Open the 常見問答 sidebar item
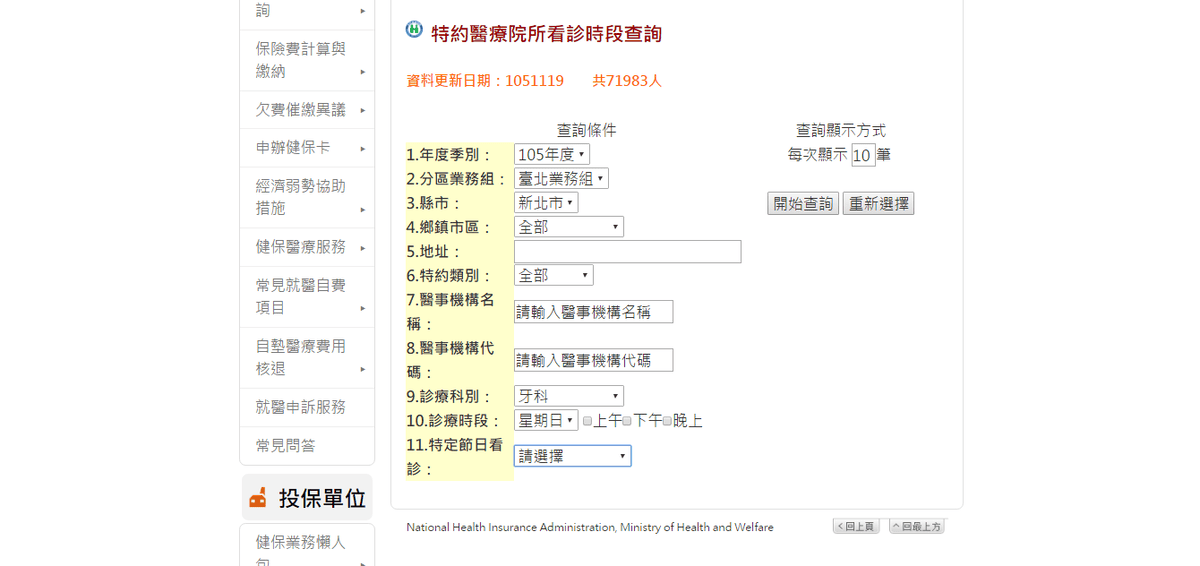 (x=307, y=446)
